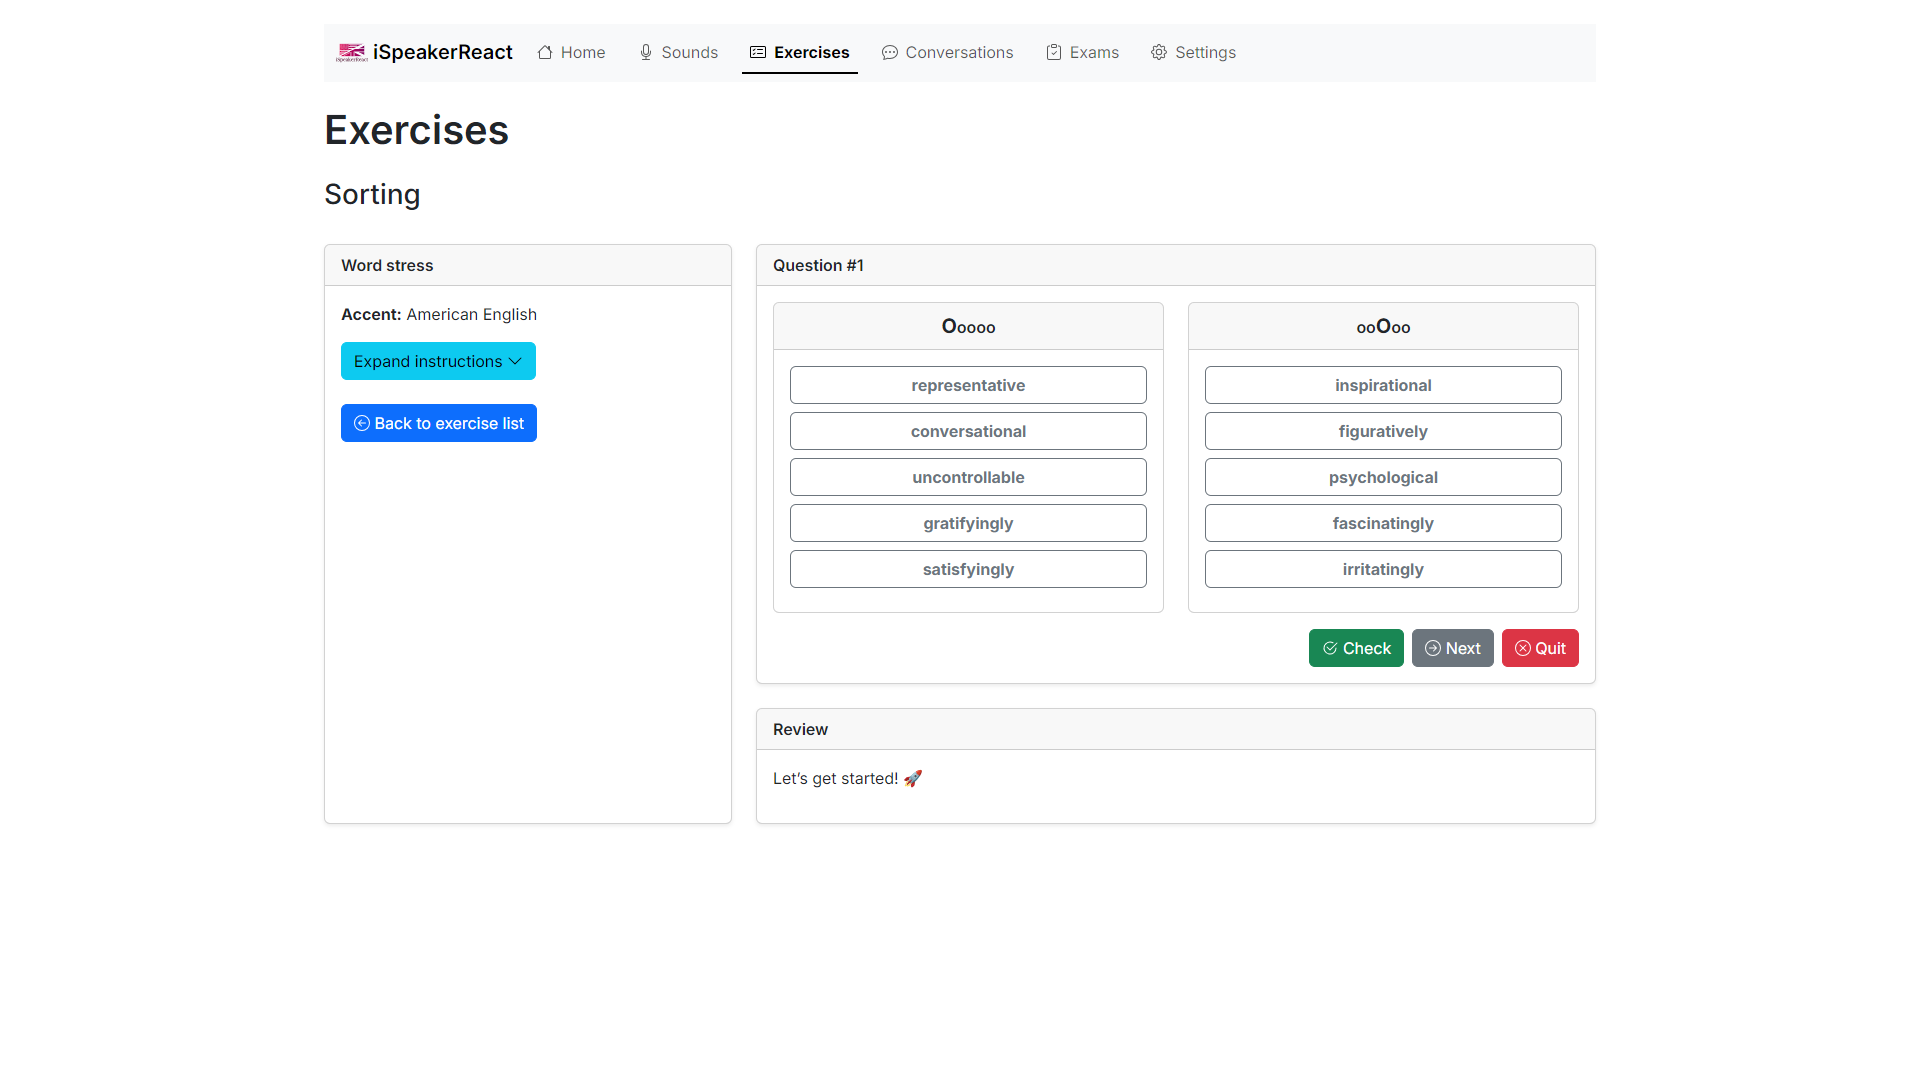Go to the Next question
Viewport: 1920px width, 1080px height.
(x=1453, y=648)
